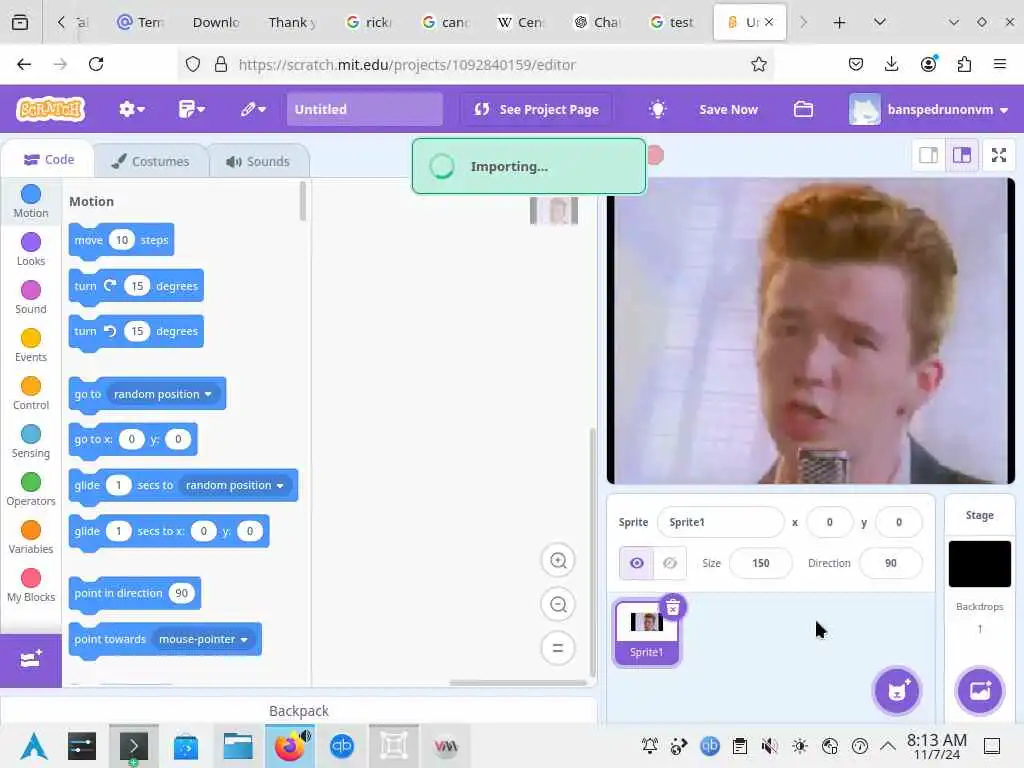Select the Operators block category

point(31,489)
